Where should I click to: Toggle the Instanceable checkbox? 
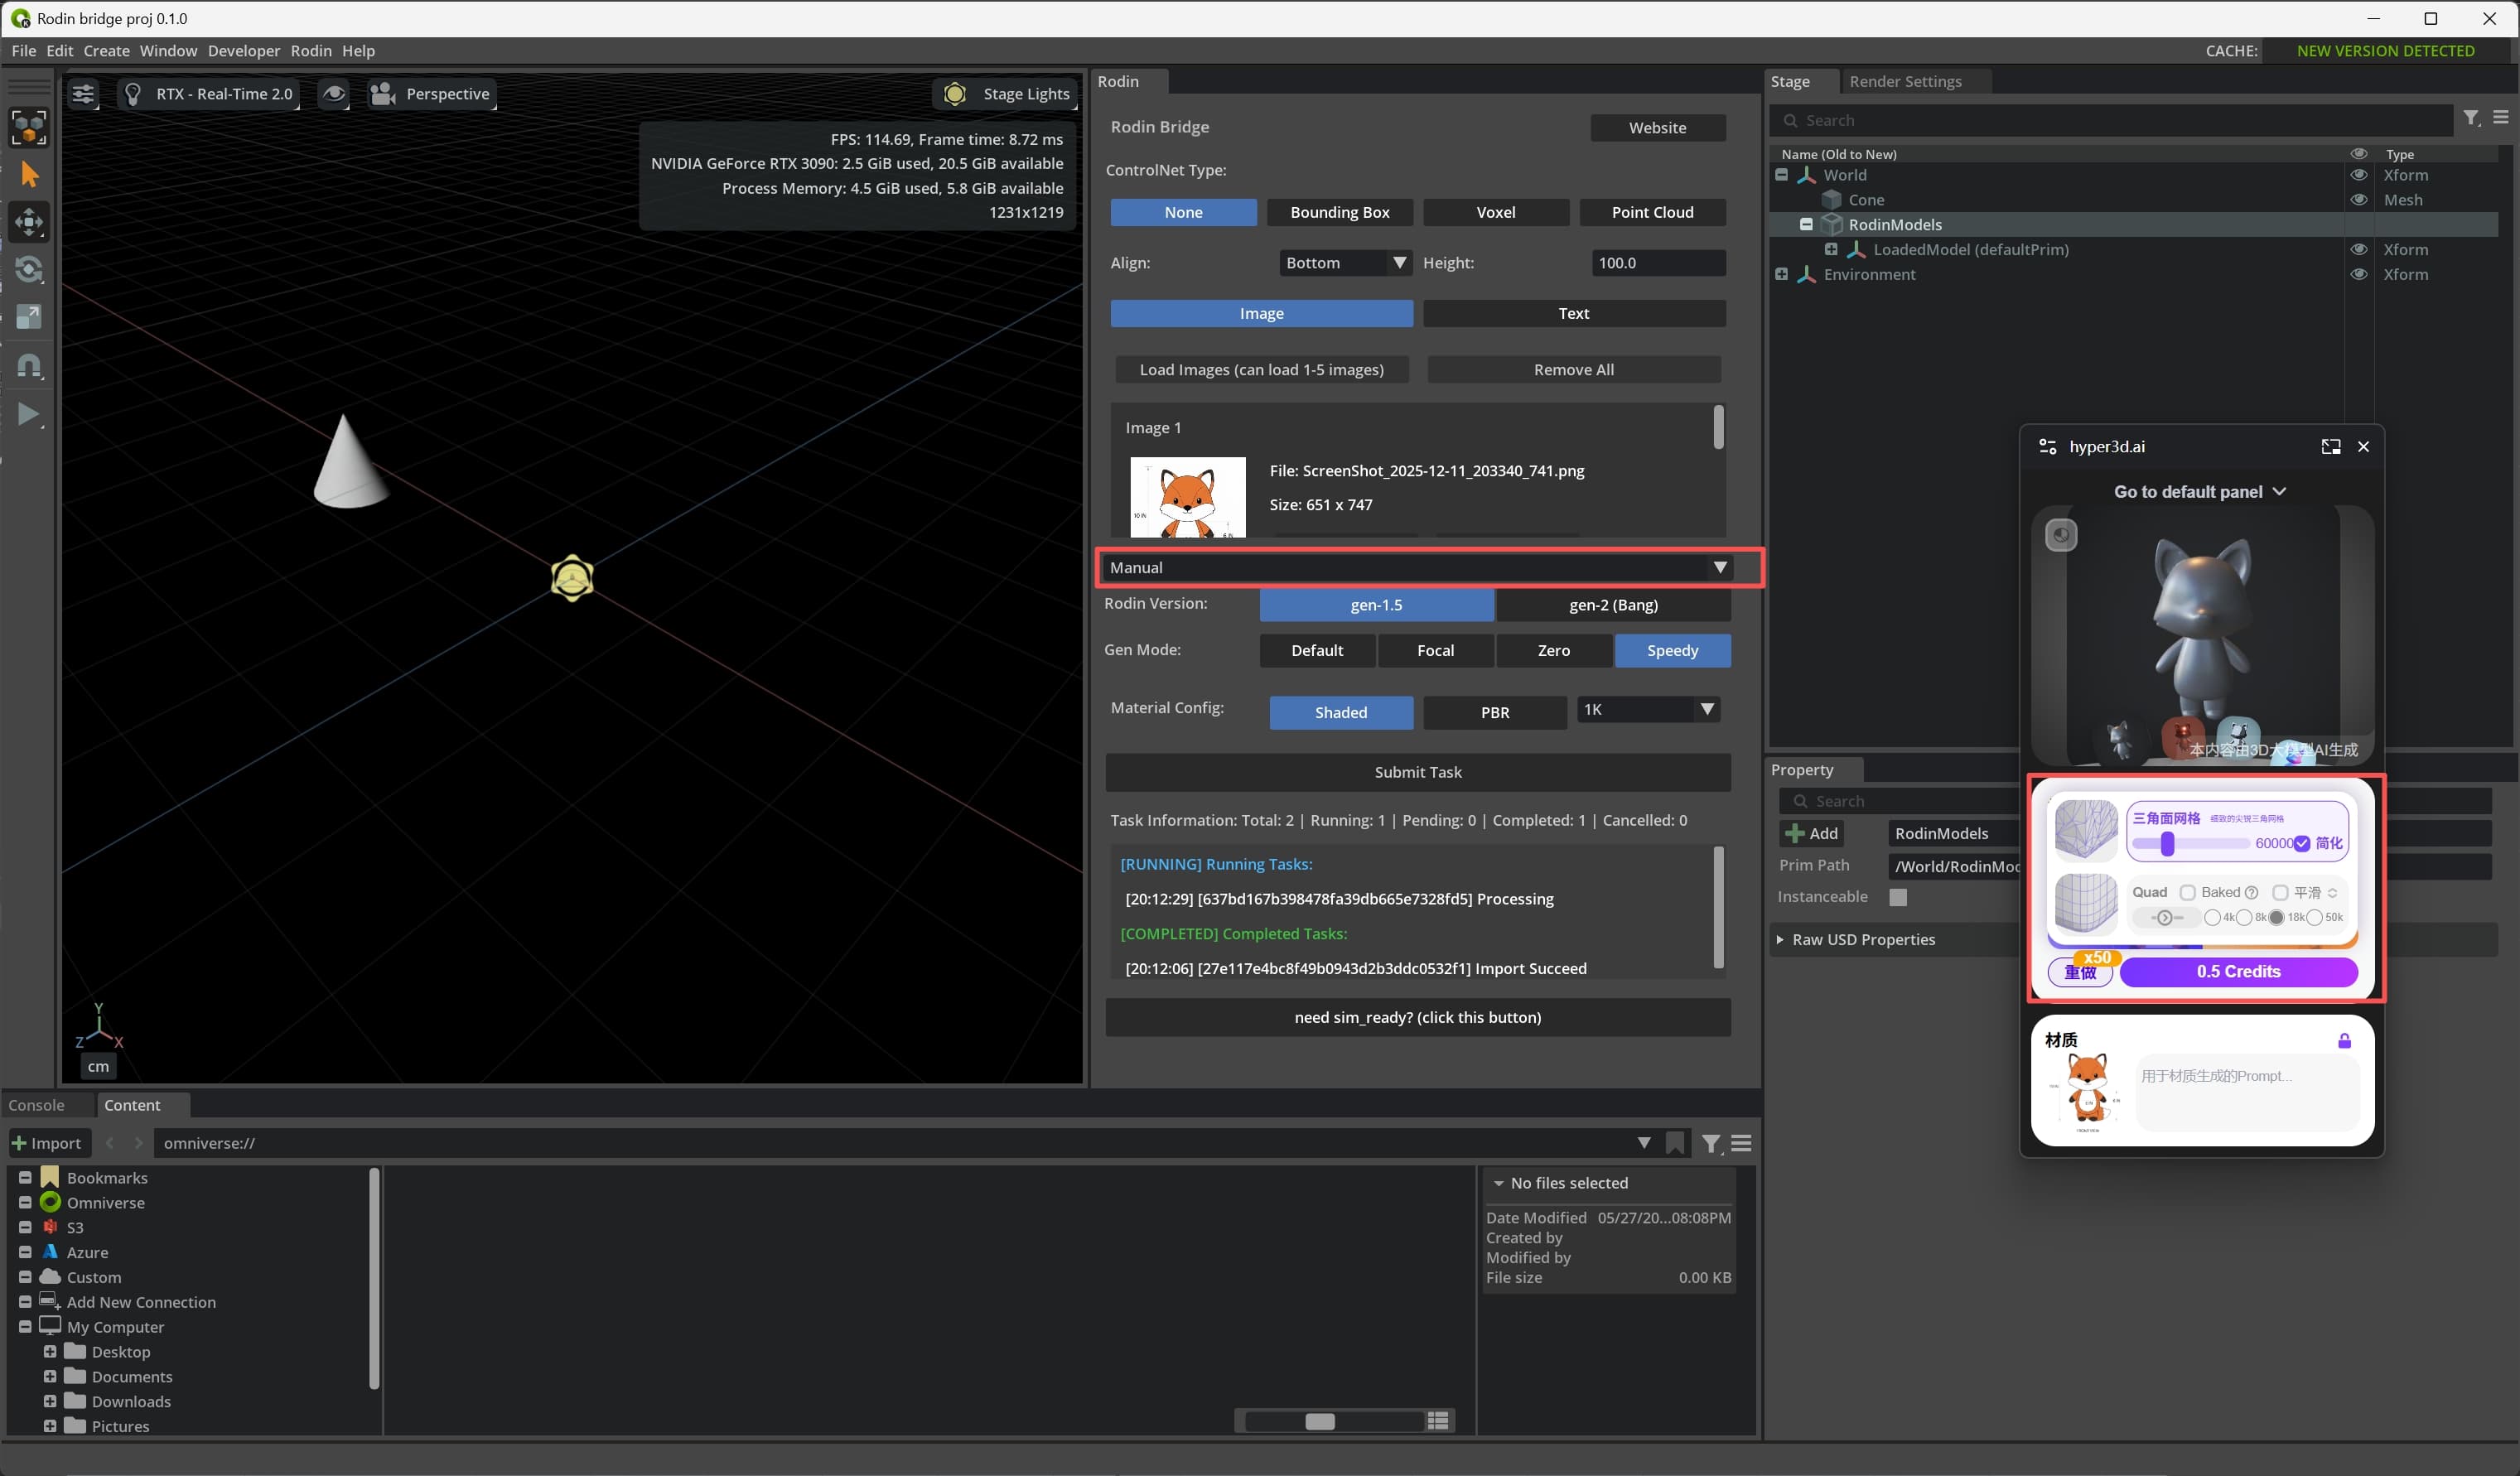(1898, 897)
